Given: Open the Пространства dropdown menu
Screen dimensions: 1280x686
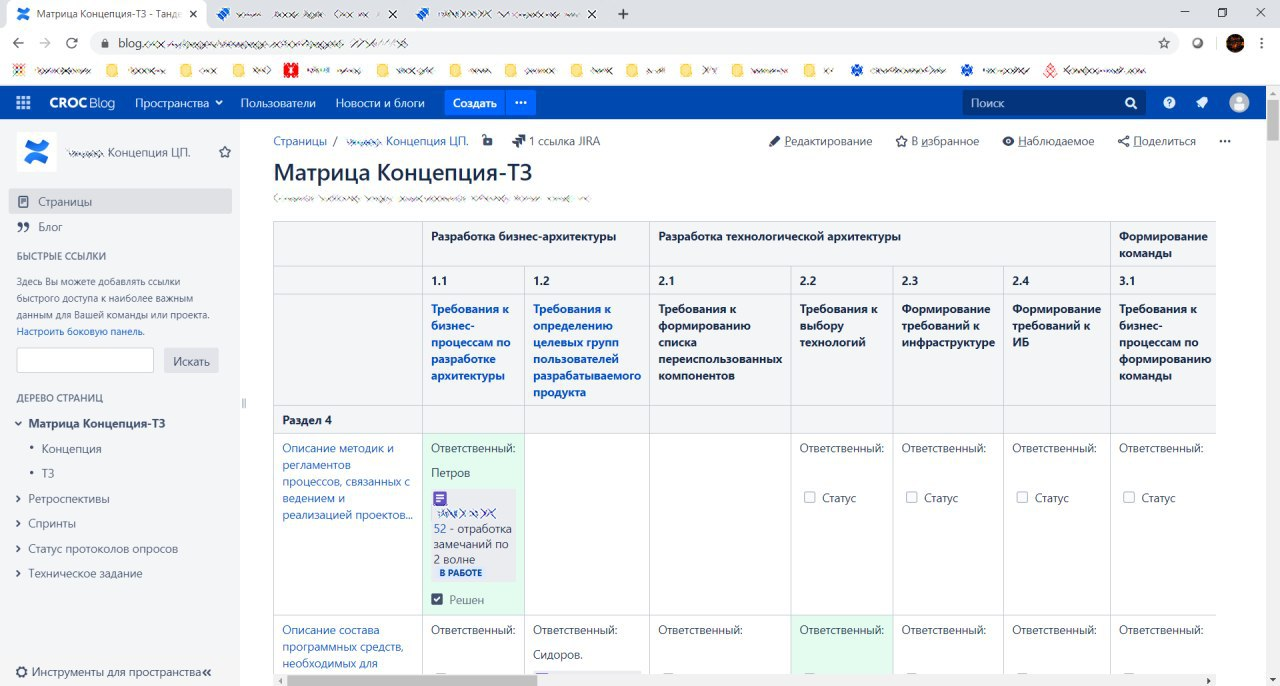Looking at the screenshot, I should click(178, 103).
